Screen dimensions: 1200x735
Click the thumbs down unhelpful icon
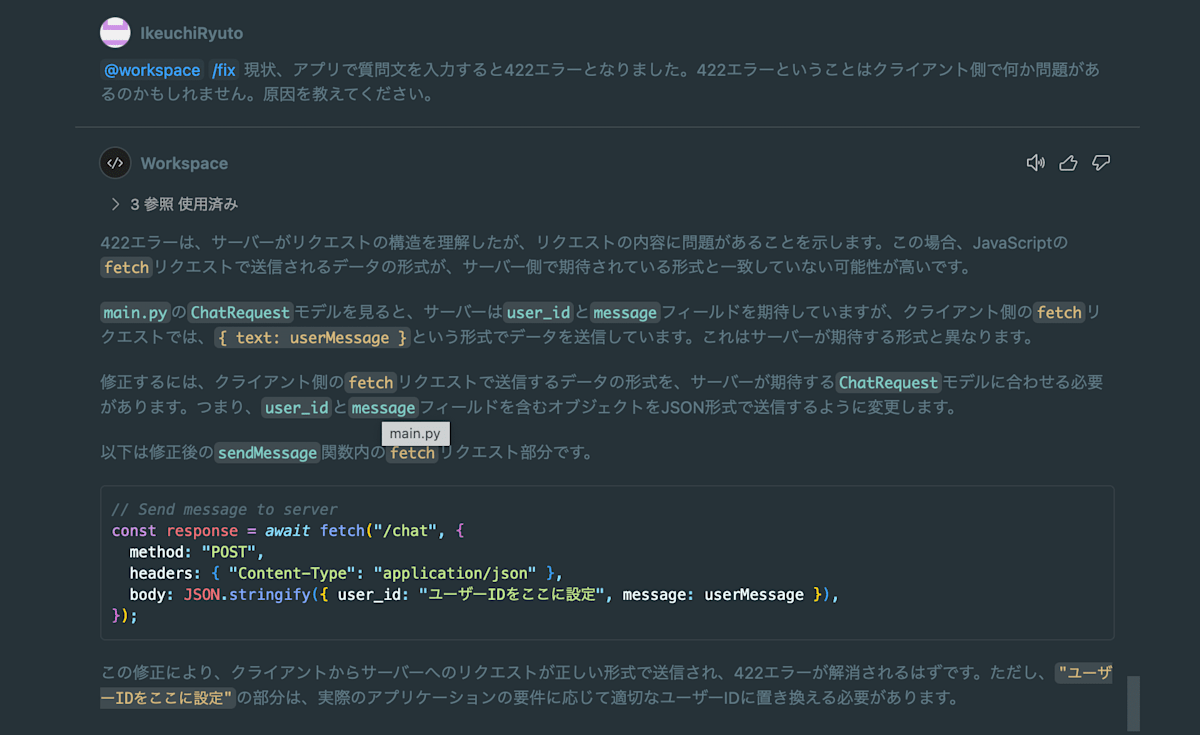(1101, 163)
